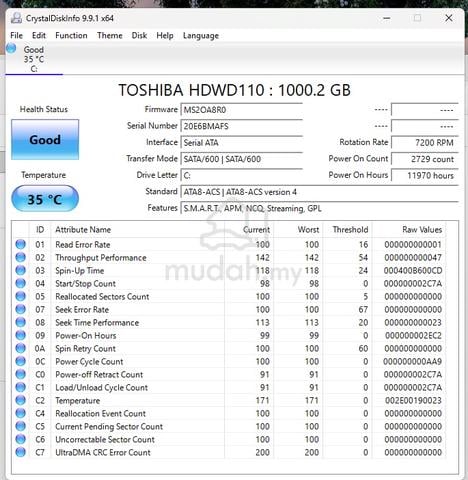Open the Function menu
The height and width of the screenshot is (480, 468).
coord(71,35)
